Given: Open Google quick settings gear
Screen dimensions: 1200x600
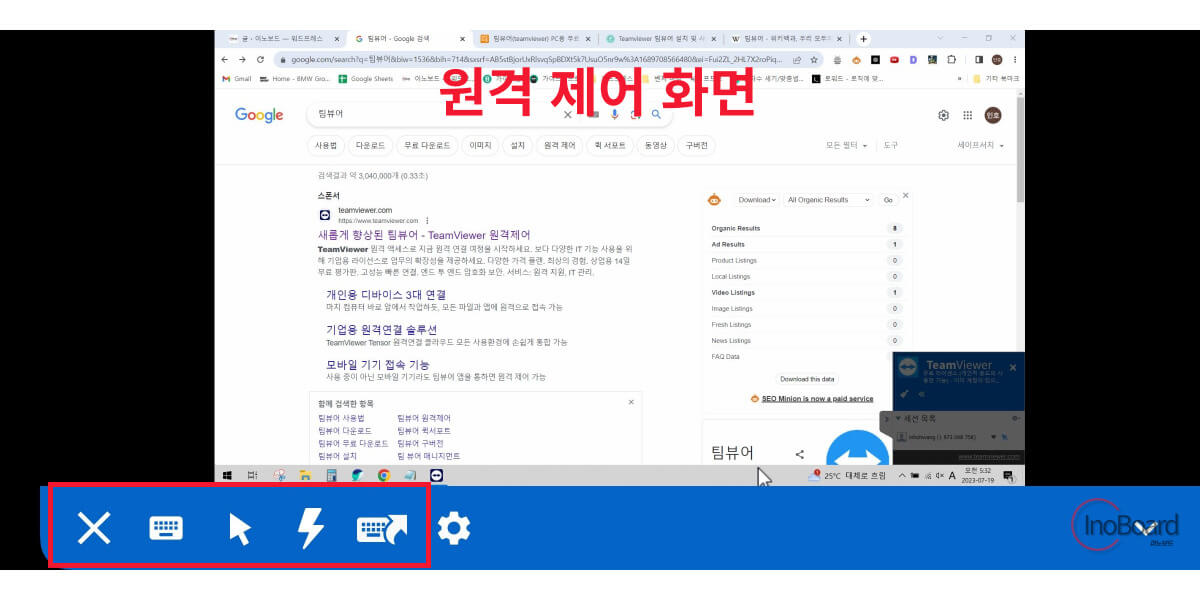Looking at the screenshot, I should pyautogui.click(x=943, y=115).
